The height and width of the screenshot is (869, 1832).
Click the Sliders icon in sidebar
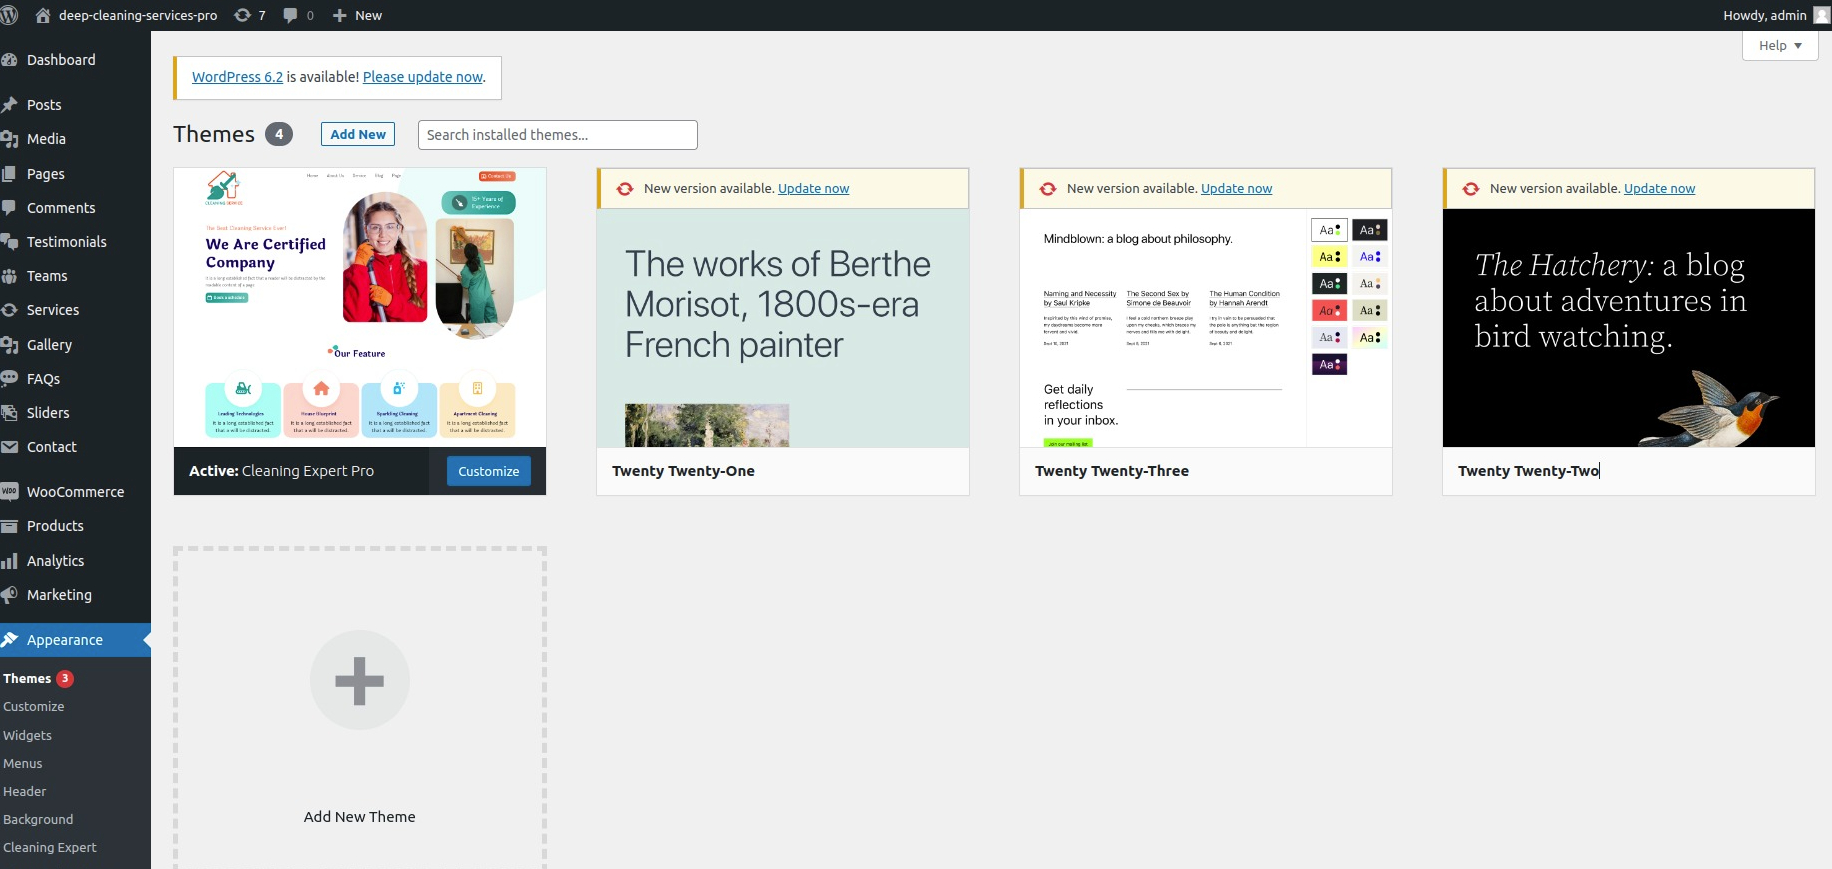9,413
